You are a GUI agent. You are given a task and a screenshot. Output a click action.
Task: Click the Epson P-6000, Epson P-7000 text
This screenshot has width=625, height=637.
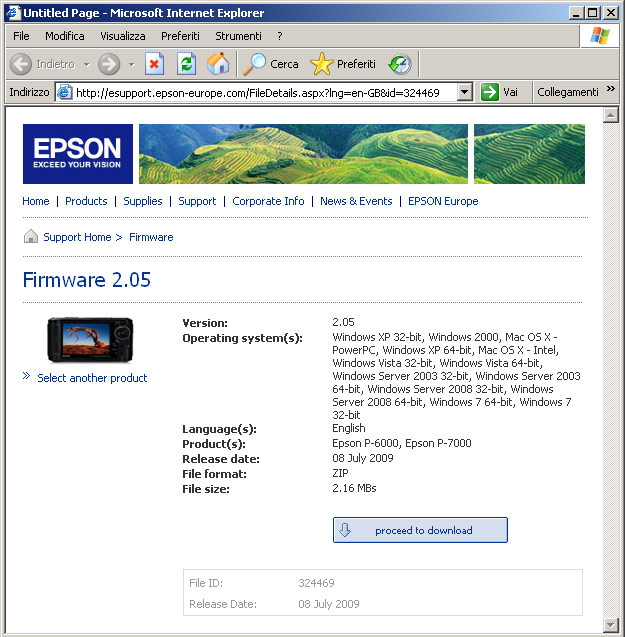402,443
